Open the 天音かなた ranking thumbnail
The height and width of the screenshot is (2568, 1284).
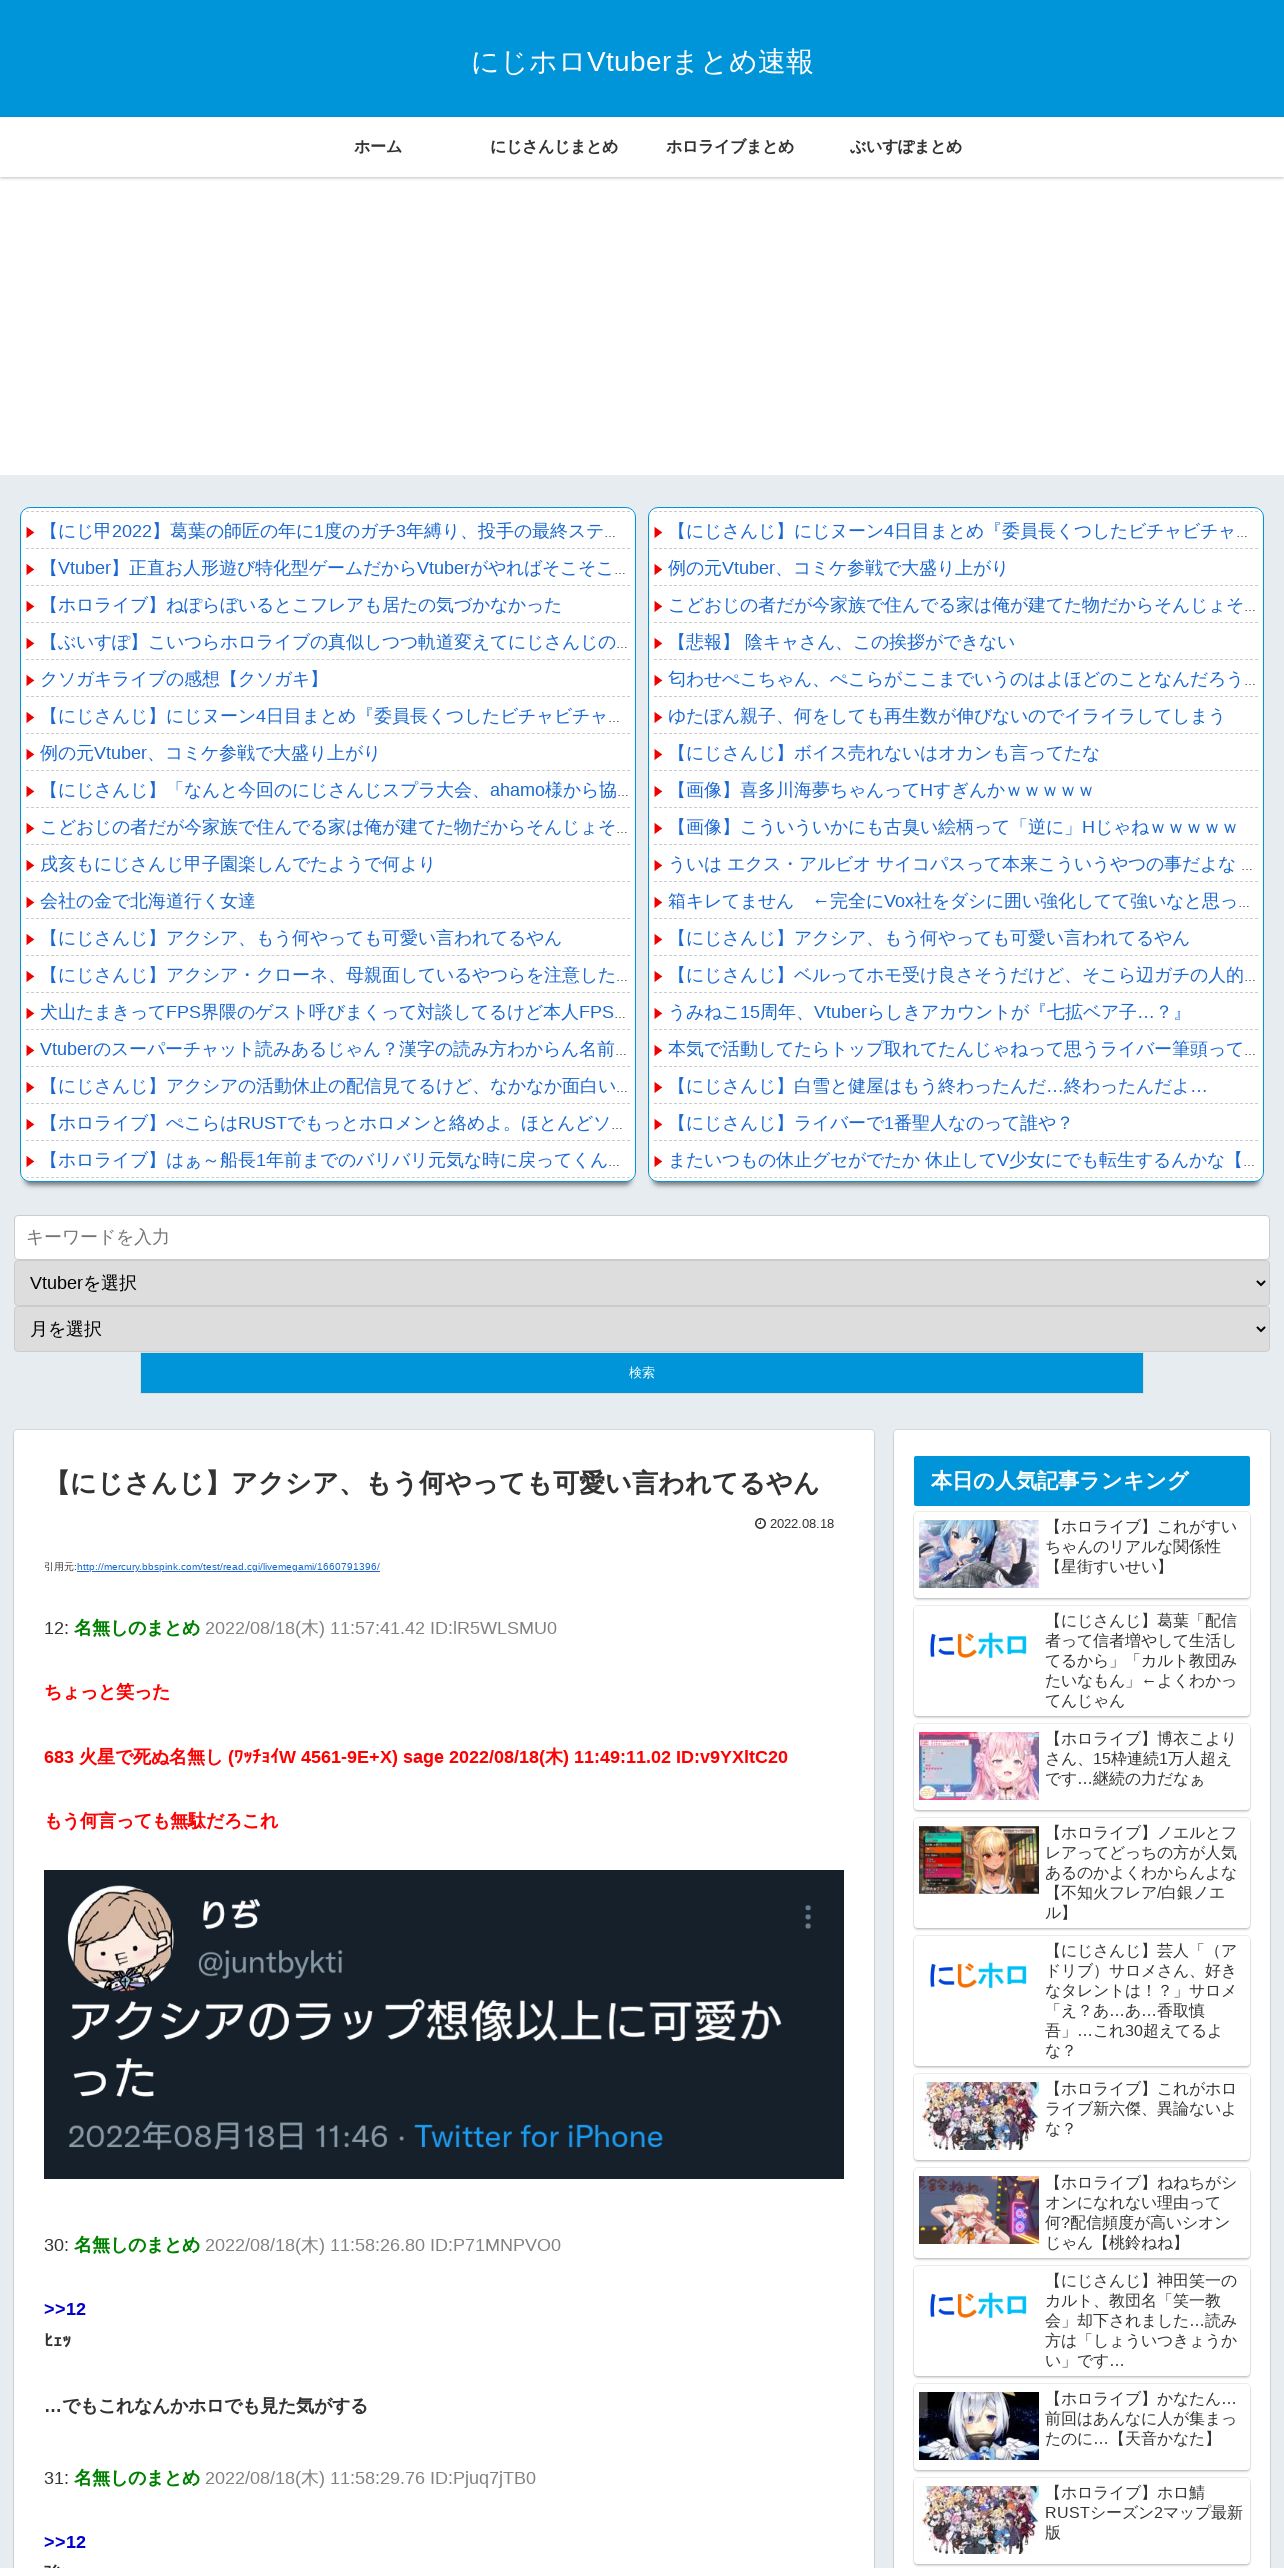[x=979, y=2426]
